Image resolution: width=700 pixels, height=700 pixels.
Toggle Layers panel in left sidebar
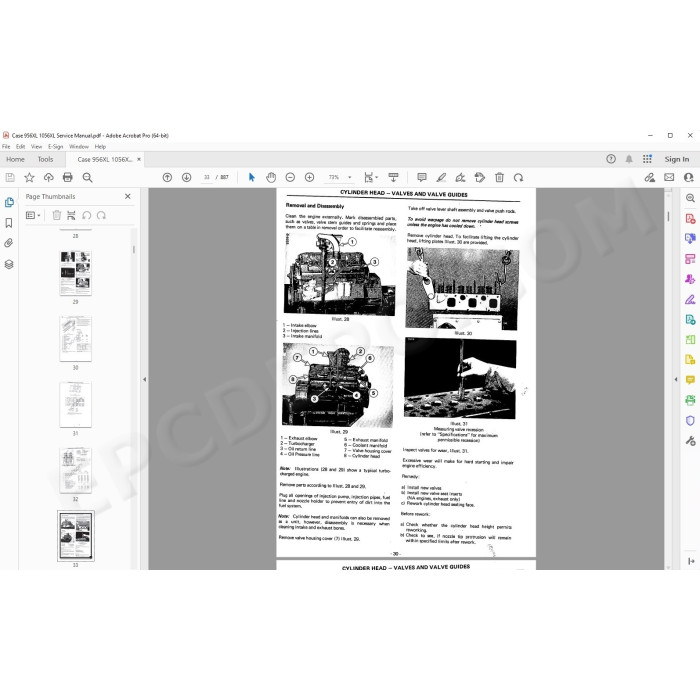[9, 264]
